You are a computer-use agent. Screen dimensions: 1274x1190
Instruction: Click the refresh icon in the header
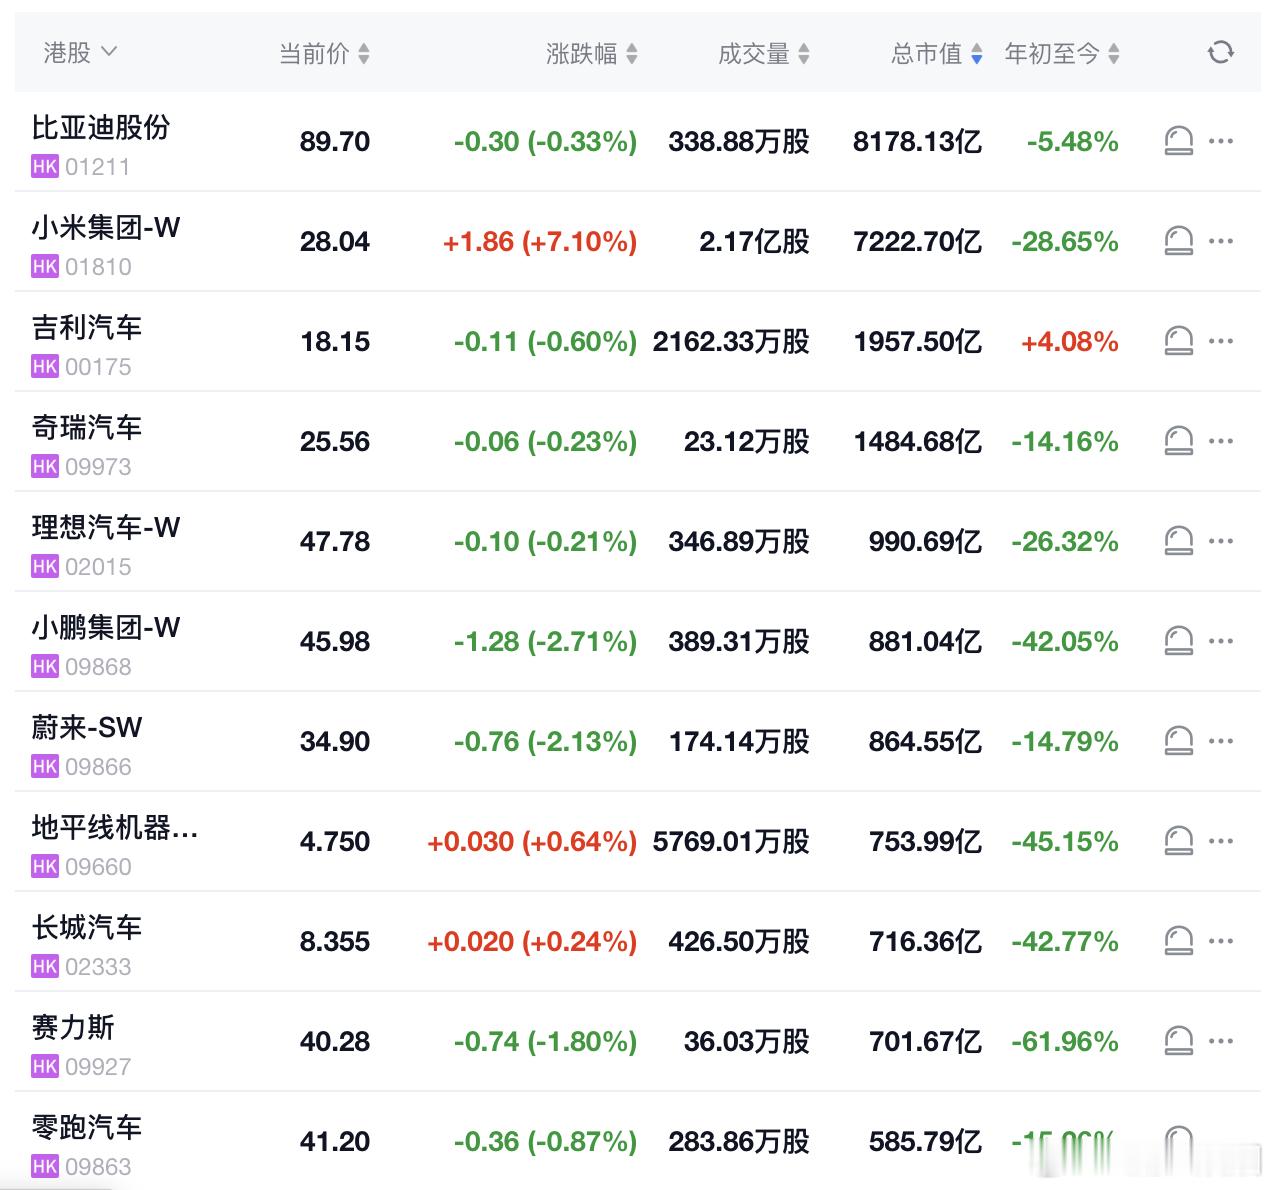tap(1220, 52)
